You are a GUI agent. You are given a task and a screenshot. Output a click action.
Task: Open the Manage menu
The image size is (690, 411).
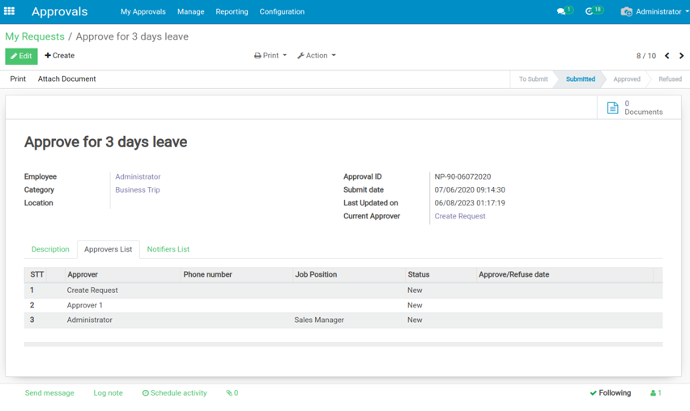click(x=191, y=12)
